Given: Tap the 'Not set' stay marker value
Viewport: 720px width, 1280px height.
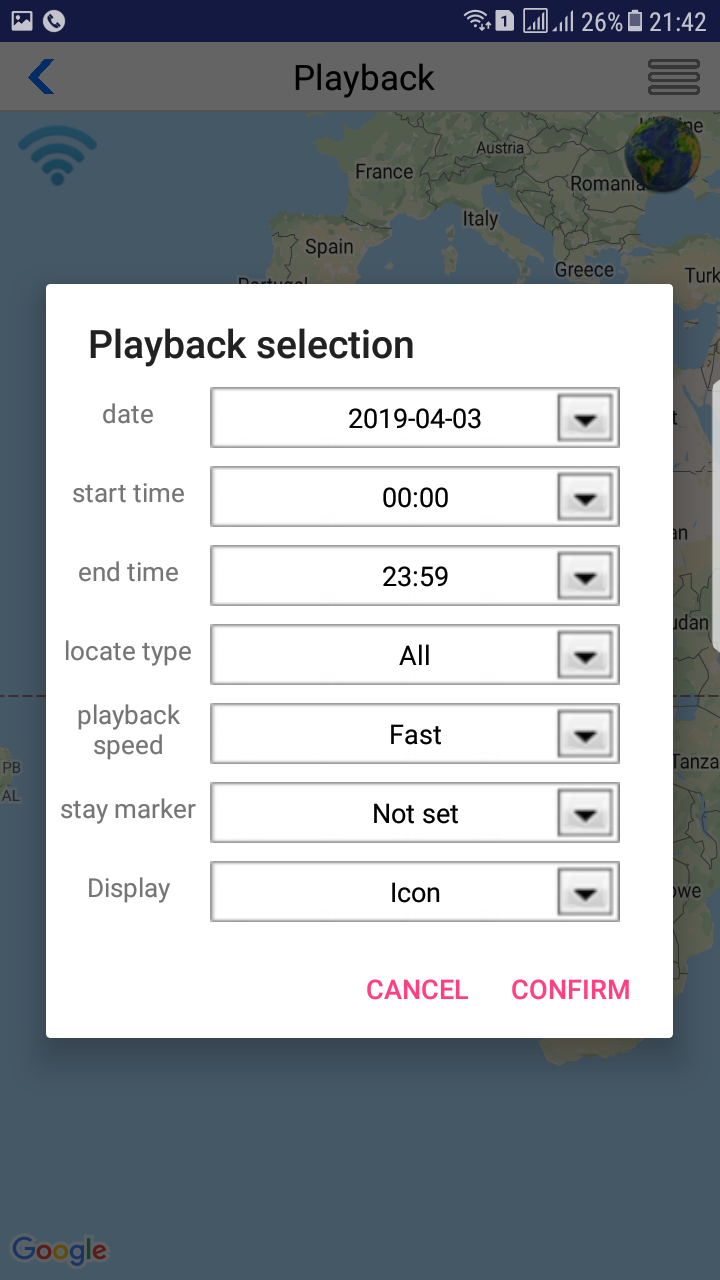Looking at the screenshot, I should [414, 813].
